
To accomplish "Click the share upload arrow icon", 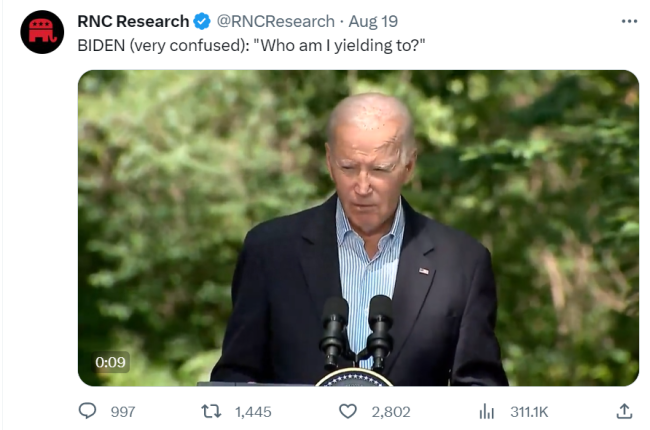I will [x=624, y=411].
